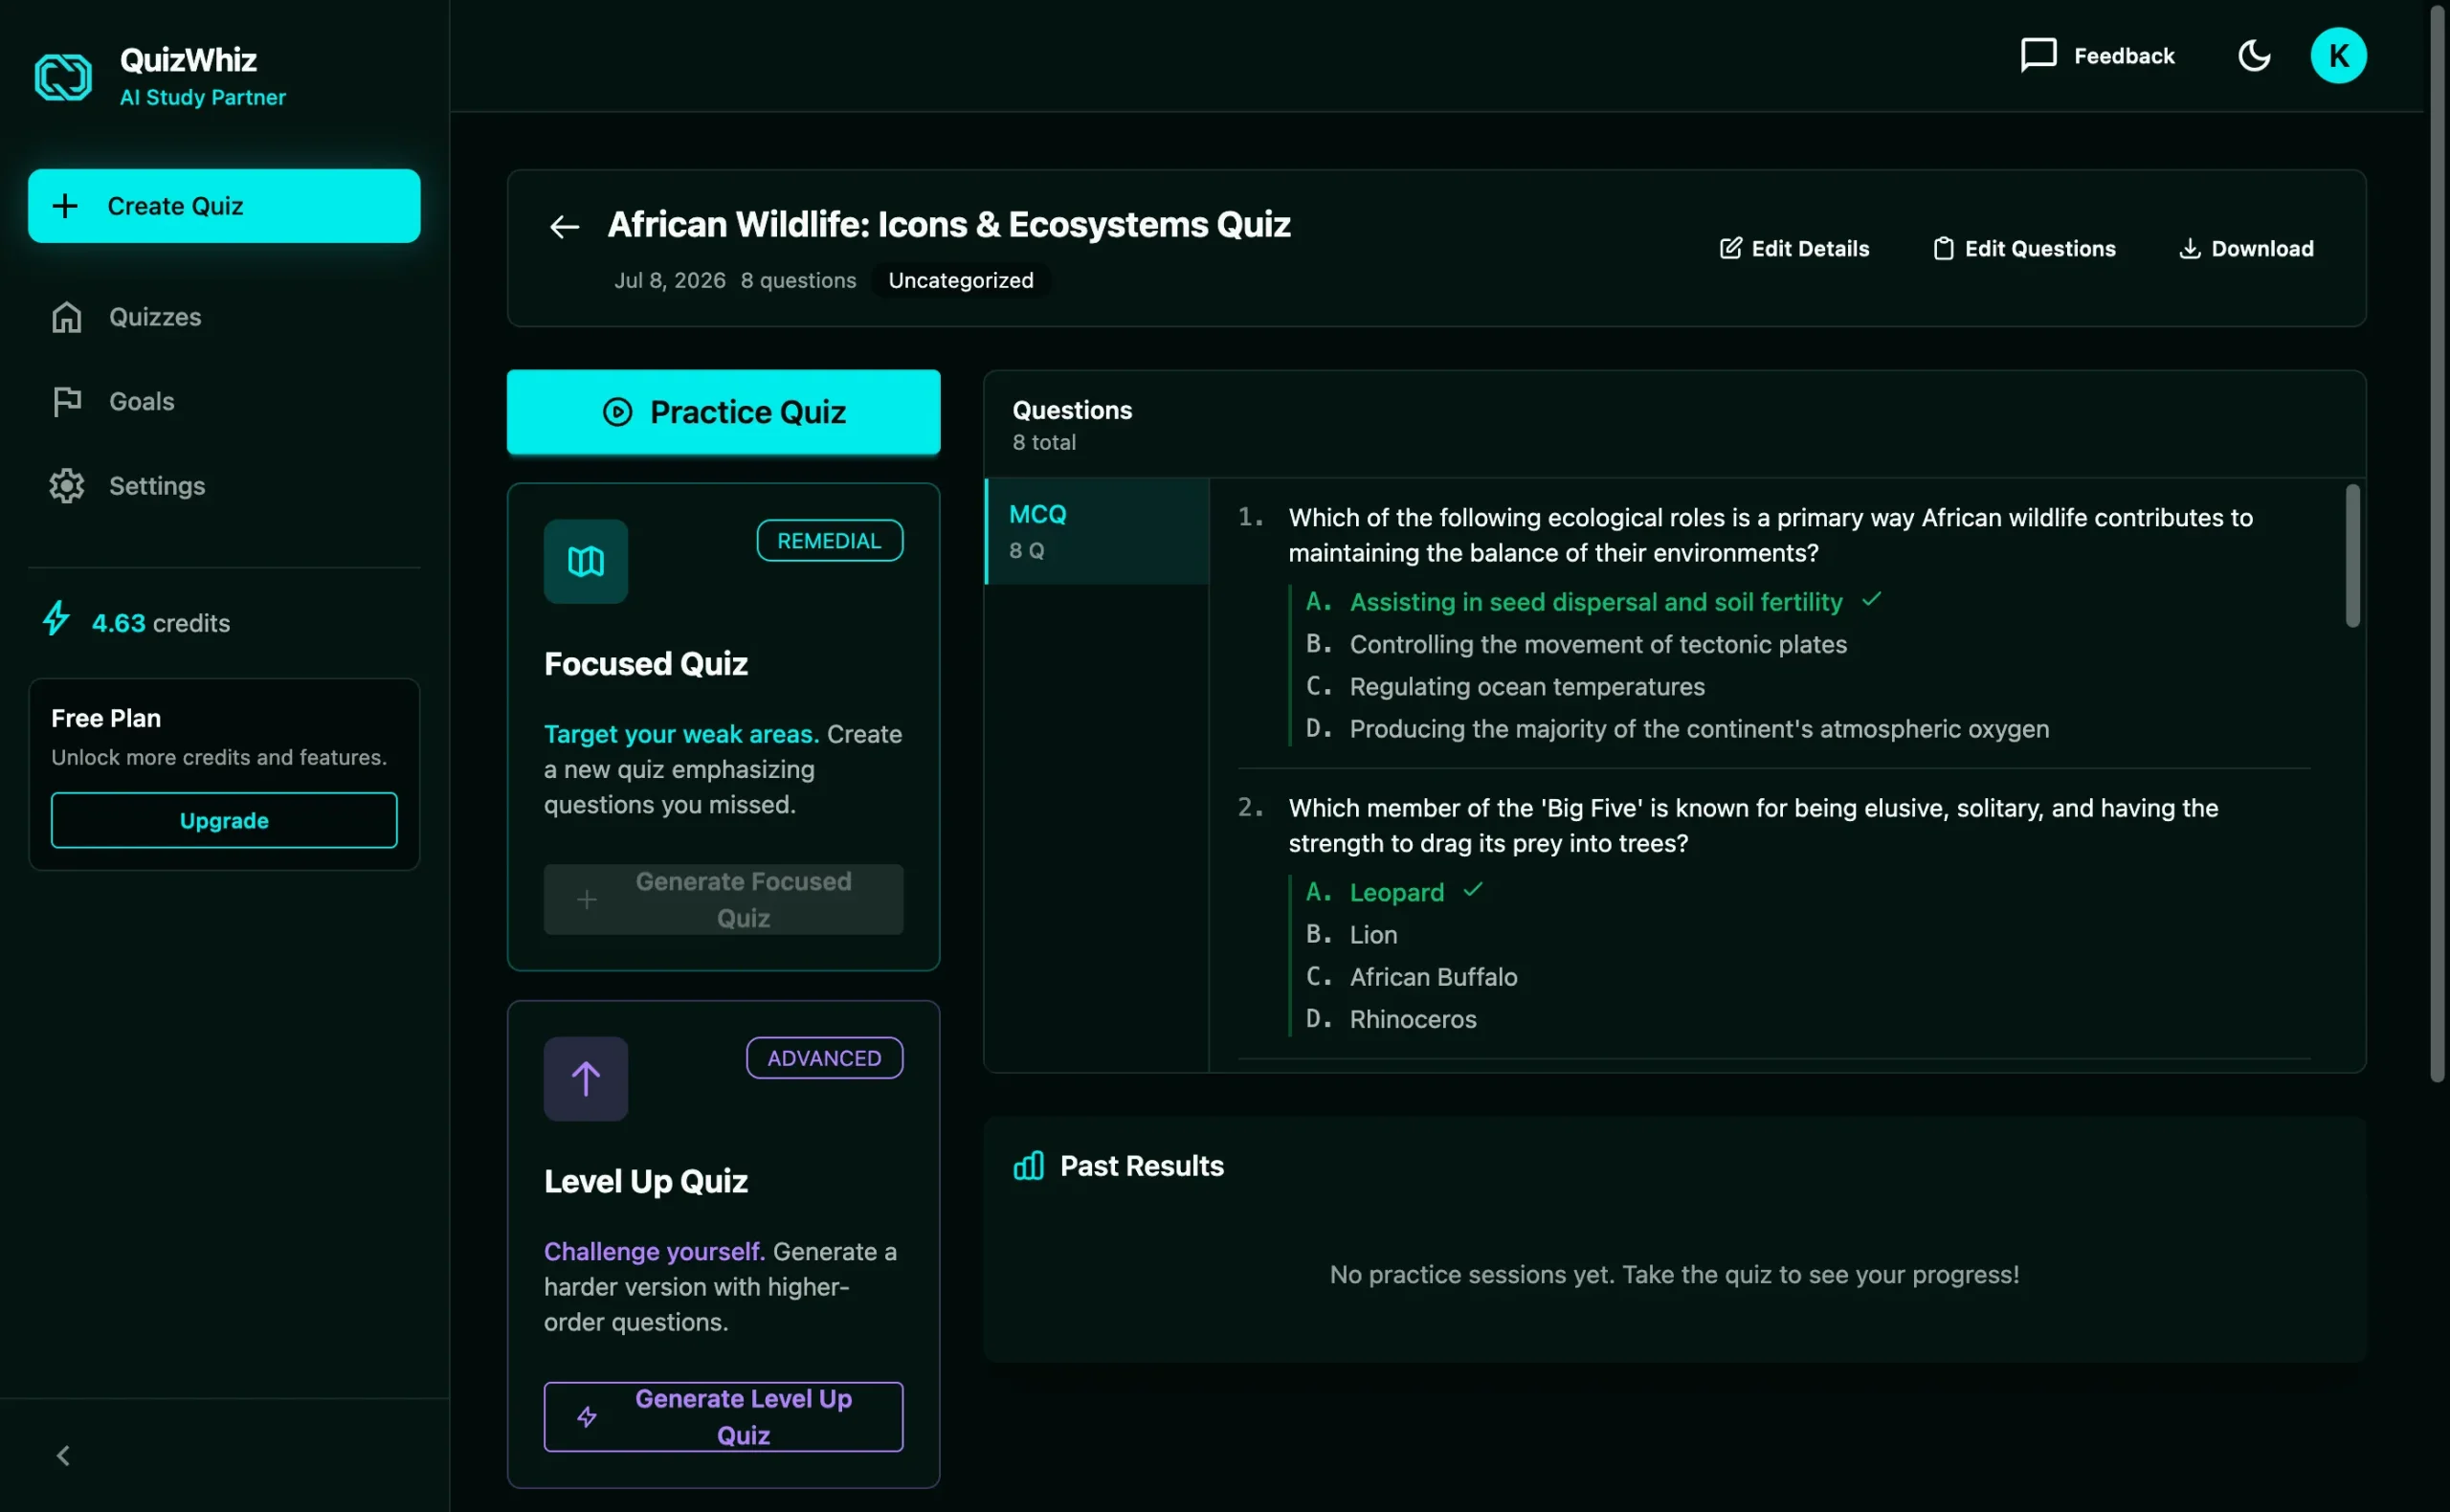Click the checkmark beside Leopard
The image size is (2450, 1512).
tap(1472, 889)
